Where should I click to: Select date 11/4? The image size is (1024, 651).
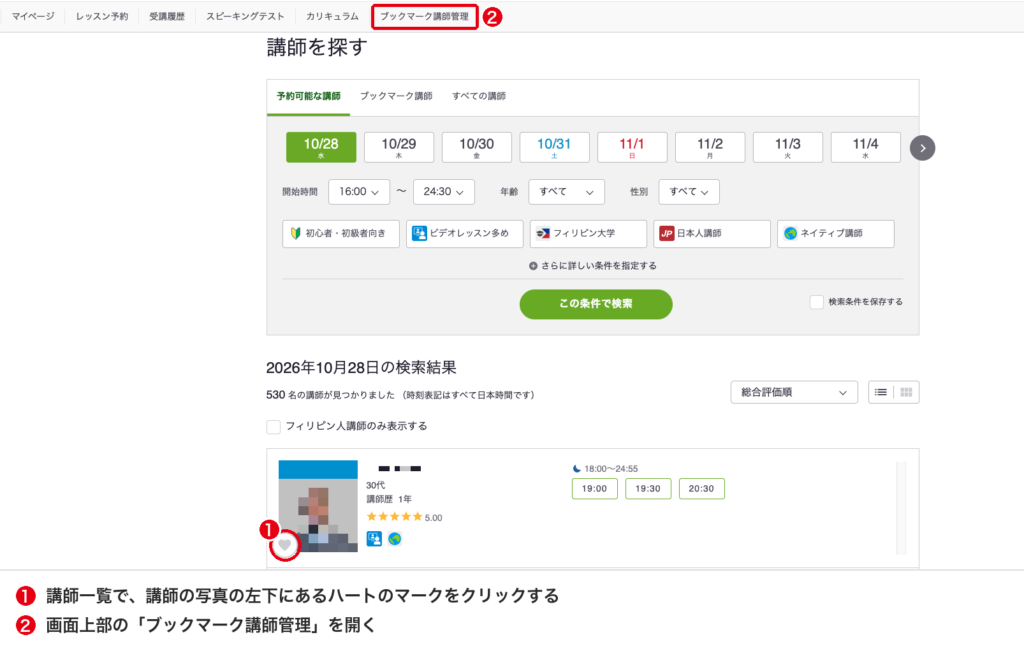point(865,147)
